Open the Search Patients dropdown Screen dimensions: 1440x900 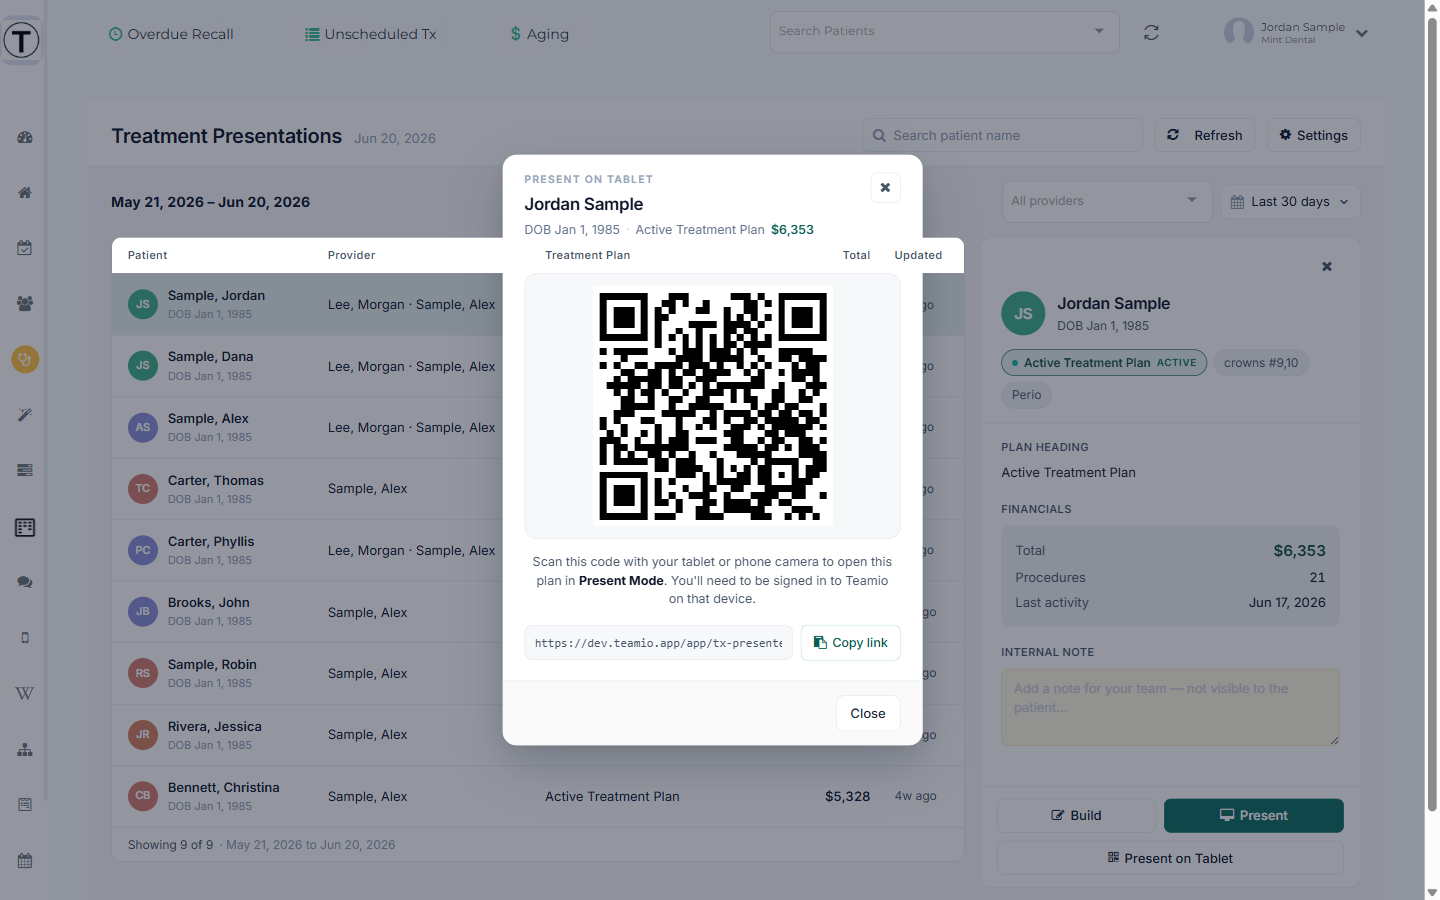point(944,32)
